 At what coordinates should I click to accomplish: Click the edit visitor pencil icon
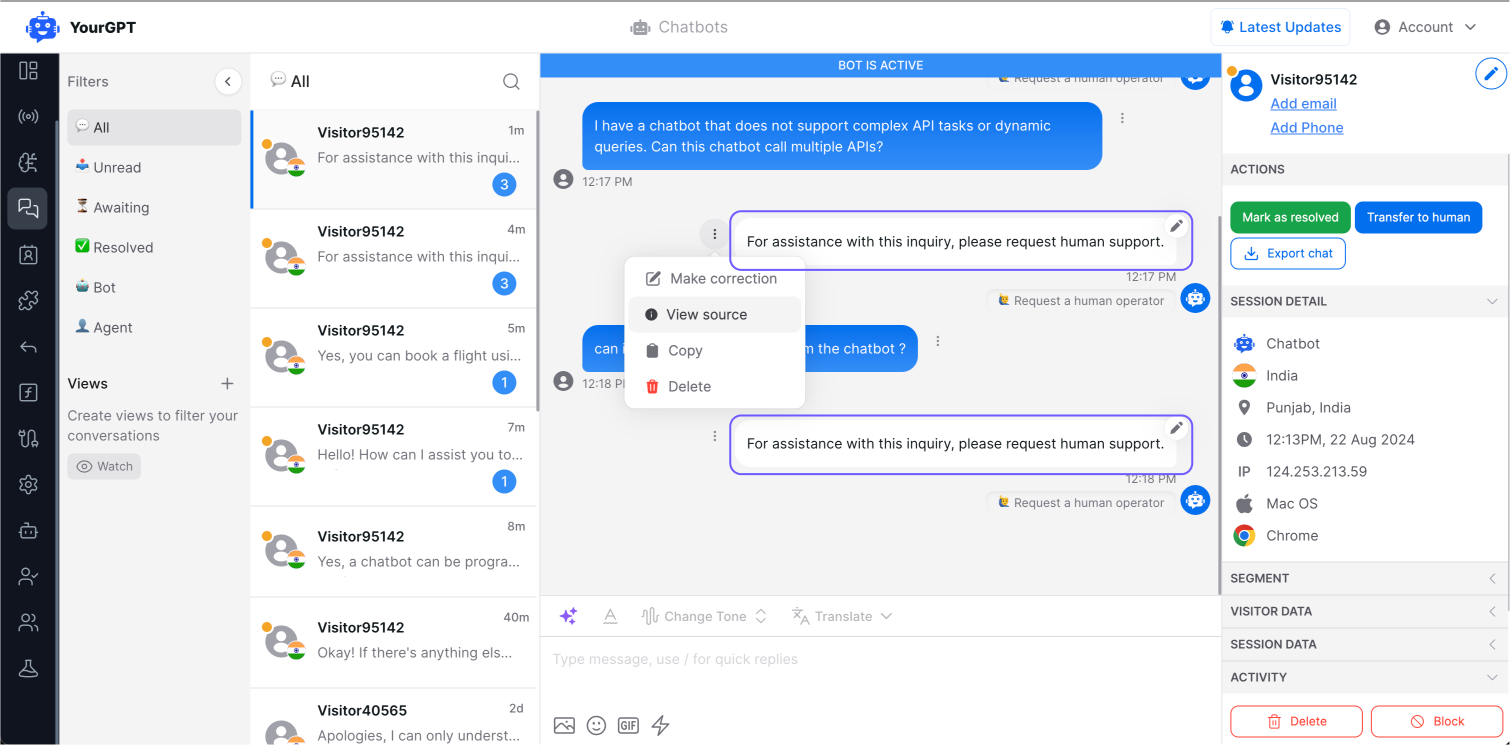1490,74
